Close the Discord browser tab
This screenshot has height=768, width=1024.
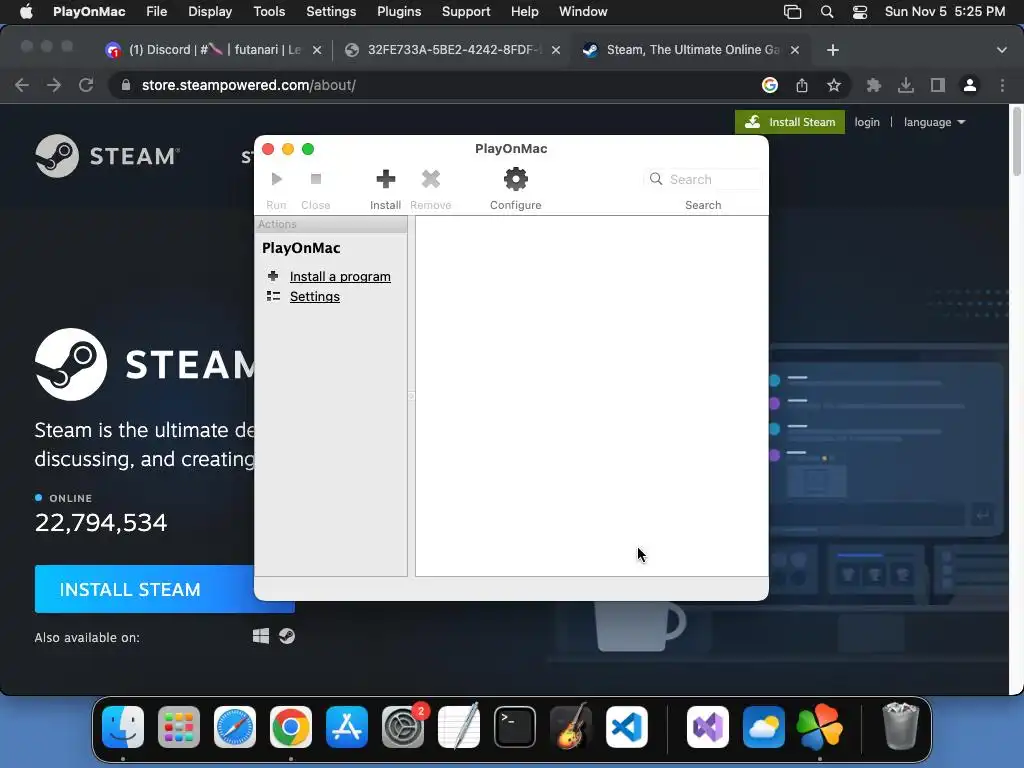click(317, 50)
